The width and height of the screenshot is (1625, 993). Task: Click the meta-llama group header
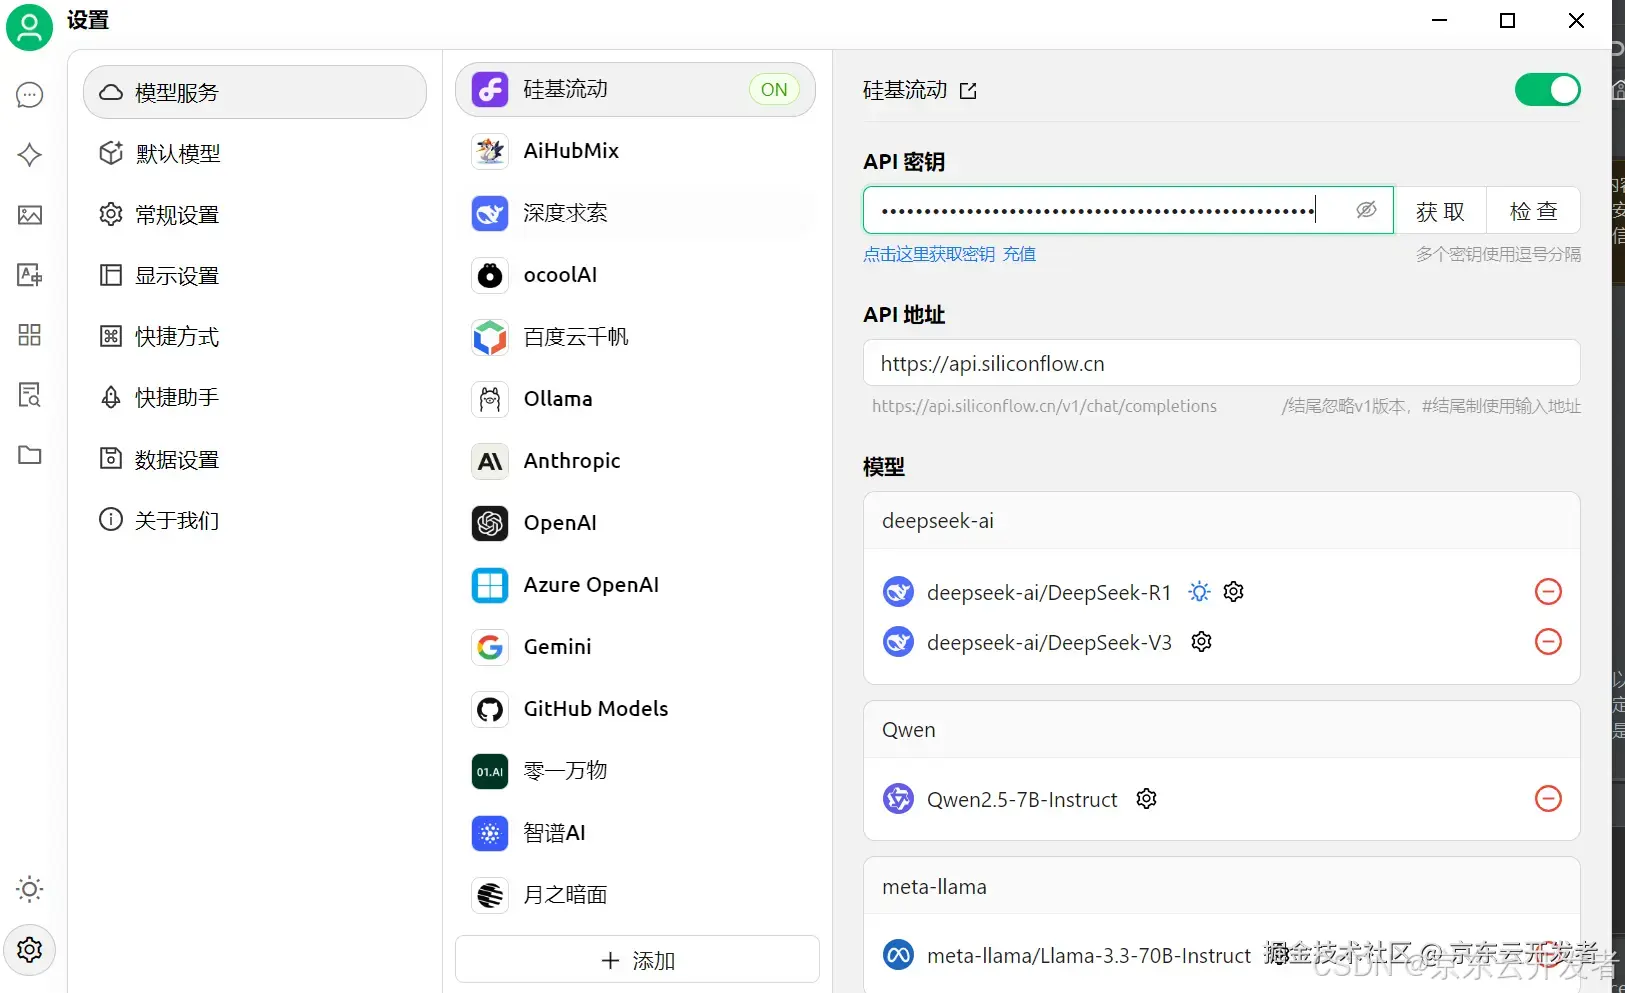1221,887
